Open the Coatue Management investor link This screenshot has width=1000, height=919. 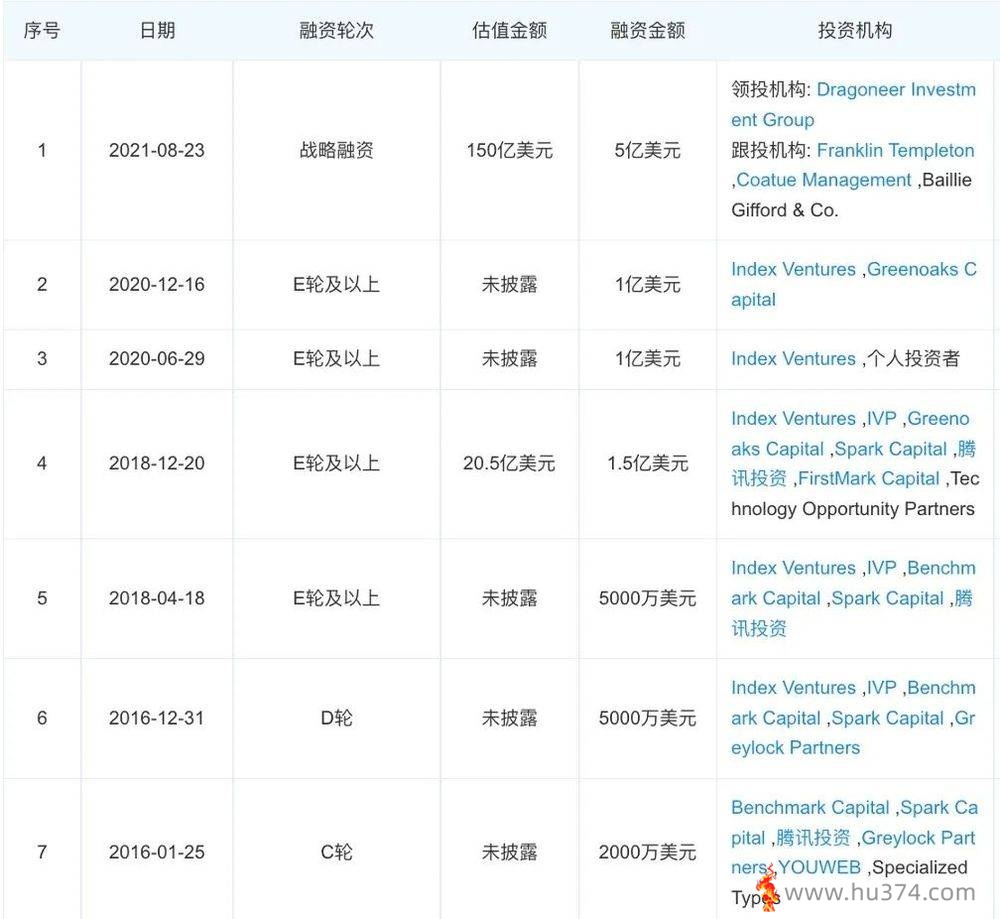pos(824,180)
